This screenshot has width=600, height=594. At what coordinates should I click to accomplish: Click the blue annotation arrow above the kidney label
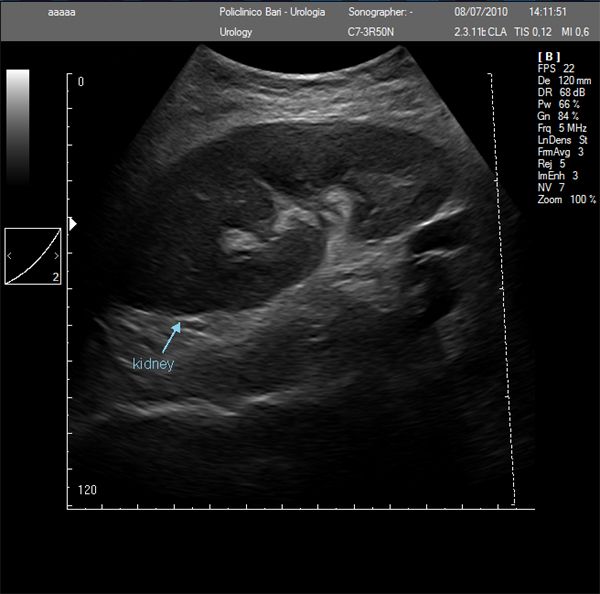(x=170, y=335)
